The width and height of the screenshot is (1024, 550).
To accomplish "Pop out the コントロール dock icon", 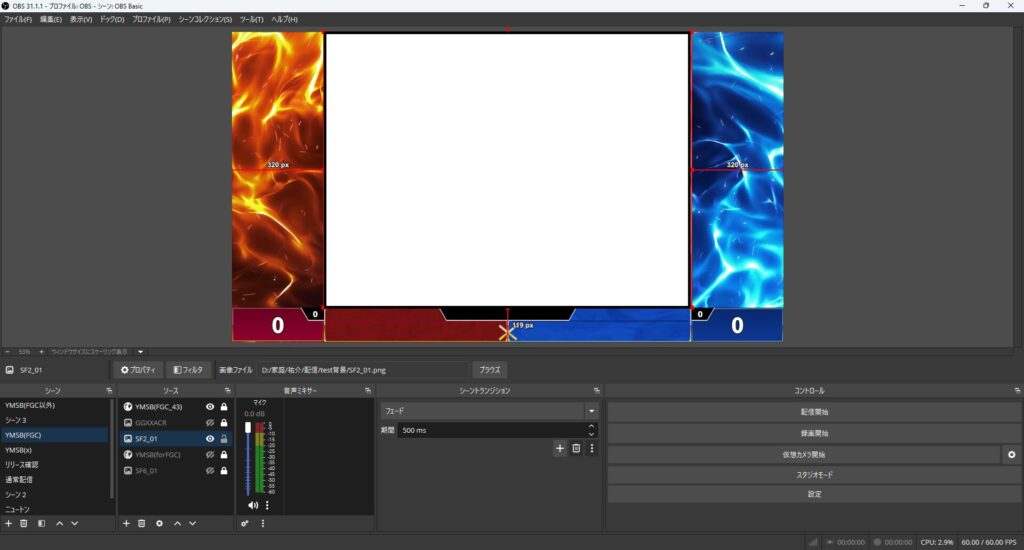I will pos(1017,391).
